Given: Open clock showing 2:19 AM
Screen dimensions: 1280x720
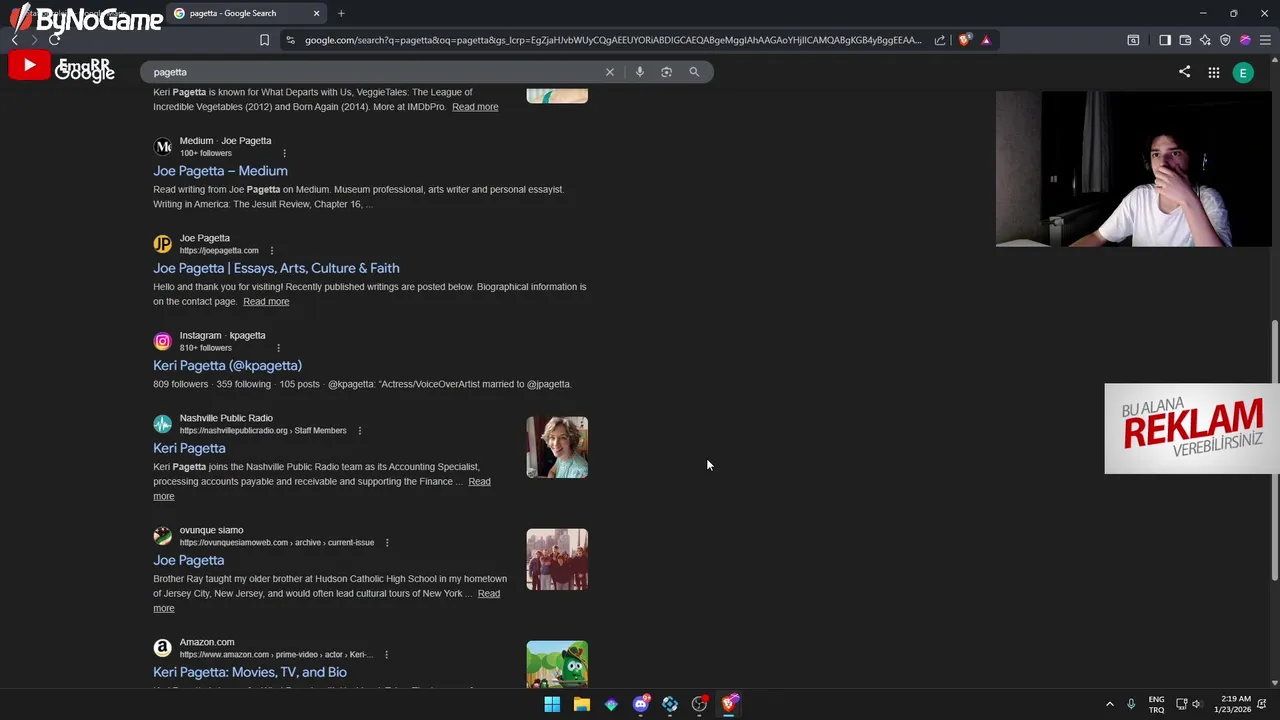Looking at the screenshot, I should click(x=1233, y=704).
